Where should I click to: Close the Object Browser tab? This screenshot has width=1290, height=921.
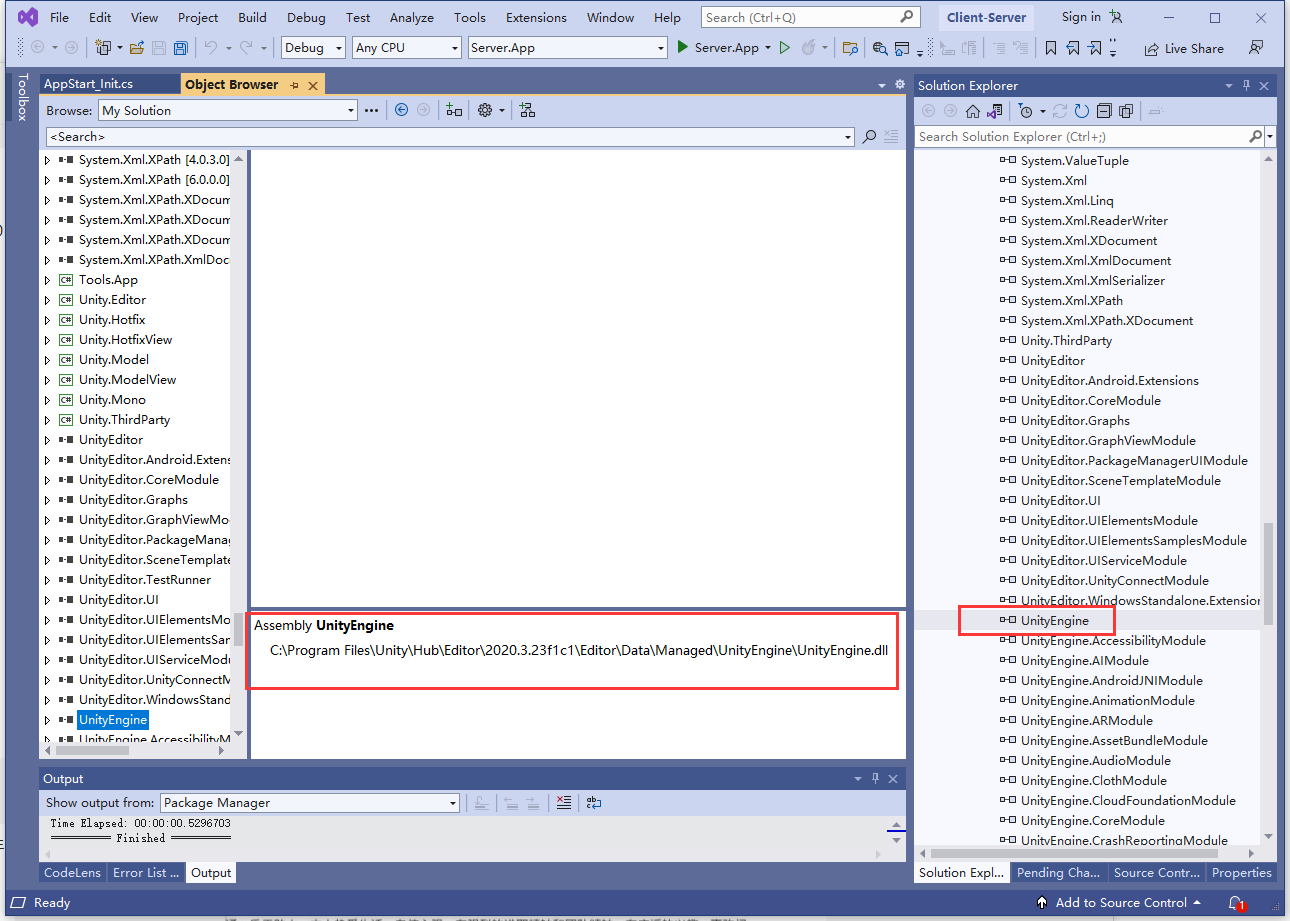click(313, 85)
